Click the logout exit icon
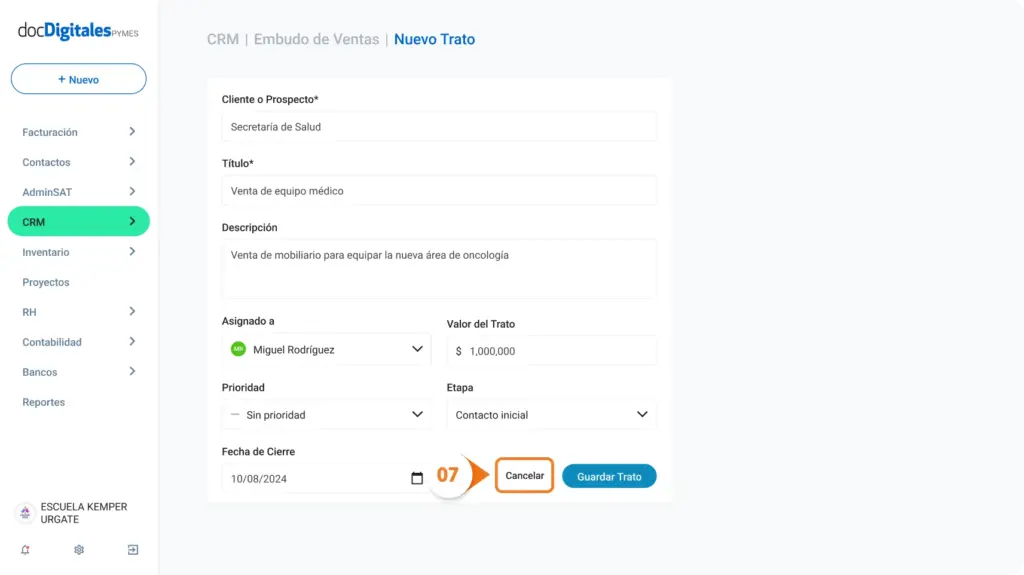 133,550
